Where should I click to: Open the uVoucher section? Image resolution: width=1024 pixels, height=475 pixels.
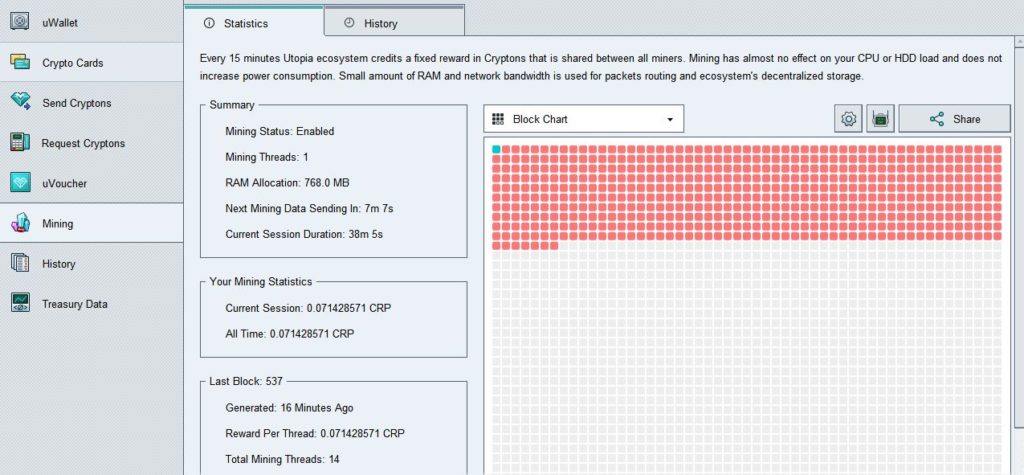91,183
